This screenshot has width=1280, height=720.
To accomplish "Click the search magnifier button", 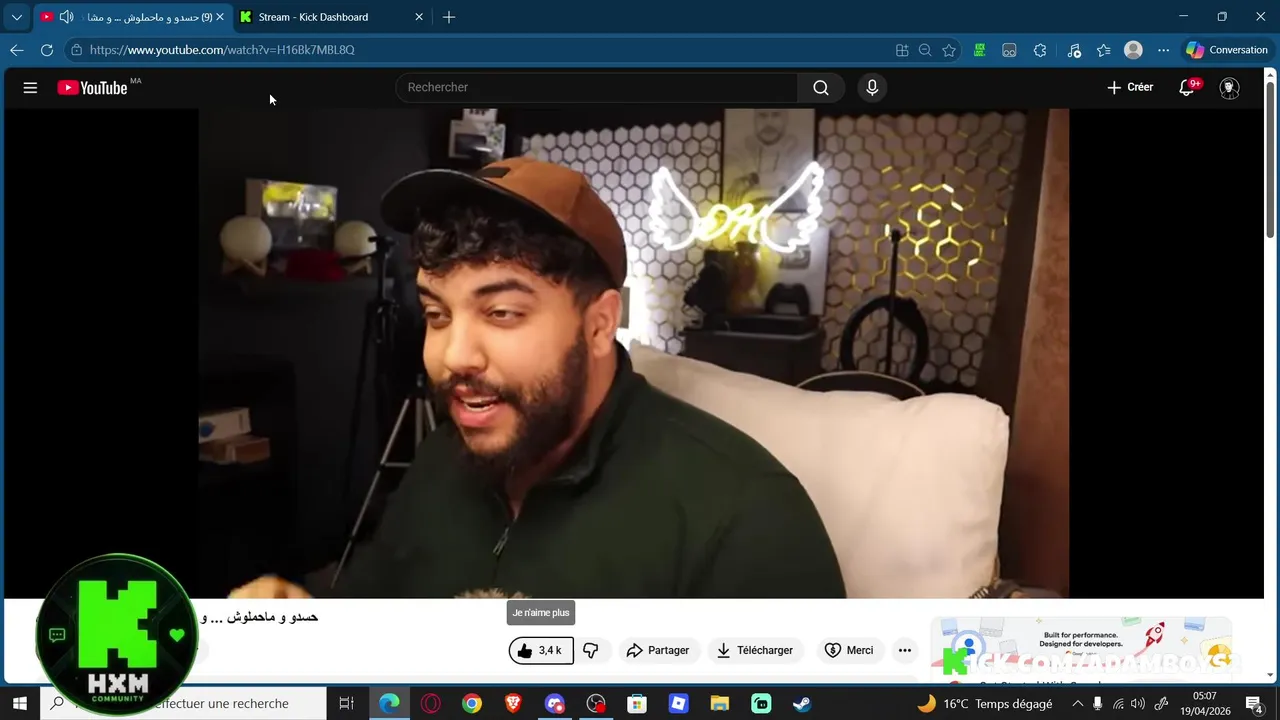I will 821,88.
